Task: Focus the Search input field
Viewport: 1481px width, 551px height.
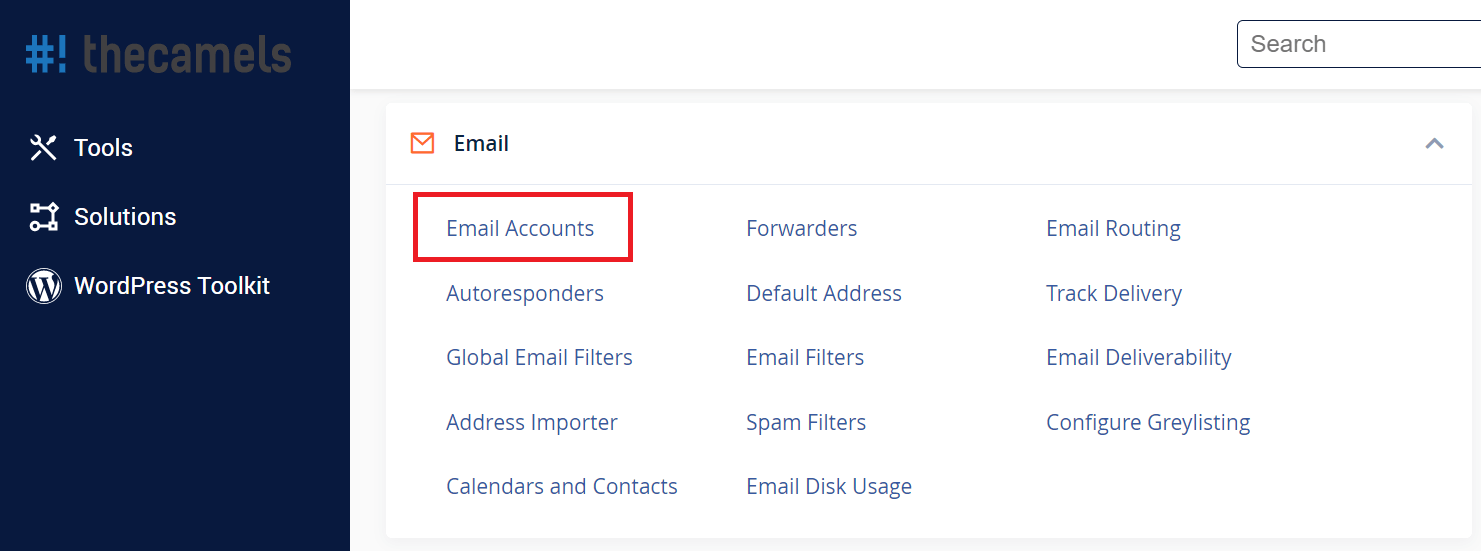Action: [x=1359, y=44]
